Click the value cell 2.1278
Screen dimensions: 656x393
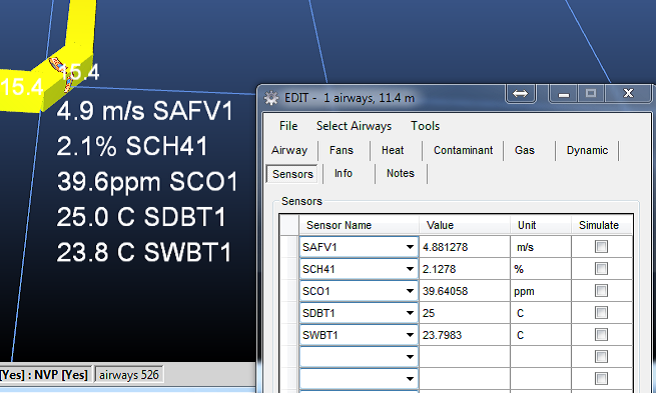click(x=464, y=269)
